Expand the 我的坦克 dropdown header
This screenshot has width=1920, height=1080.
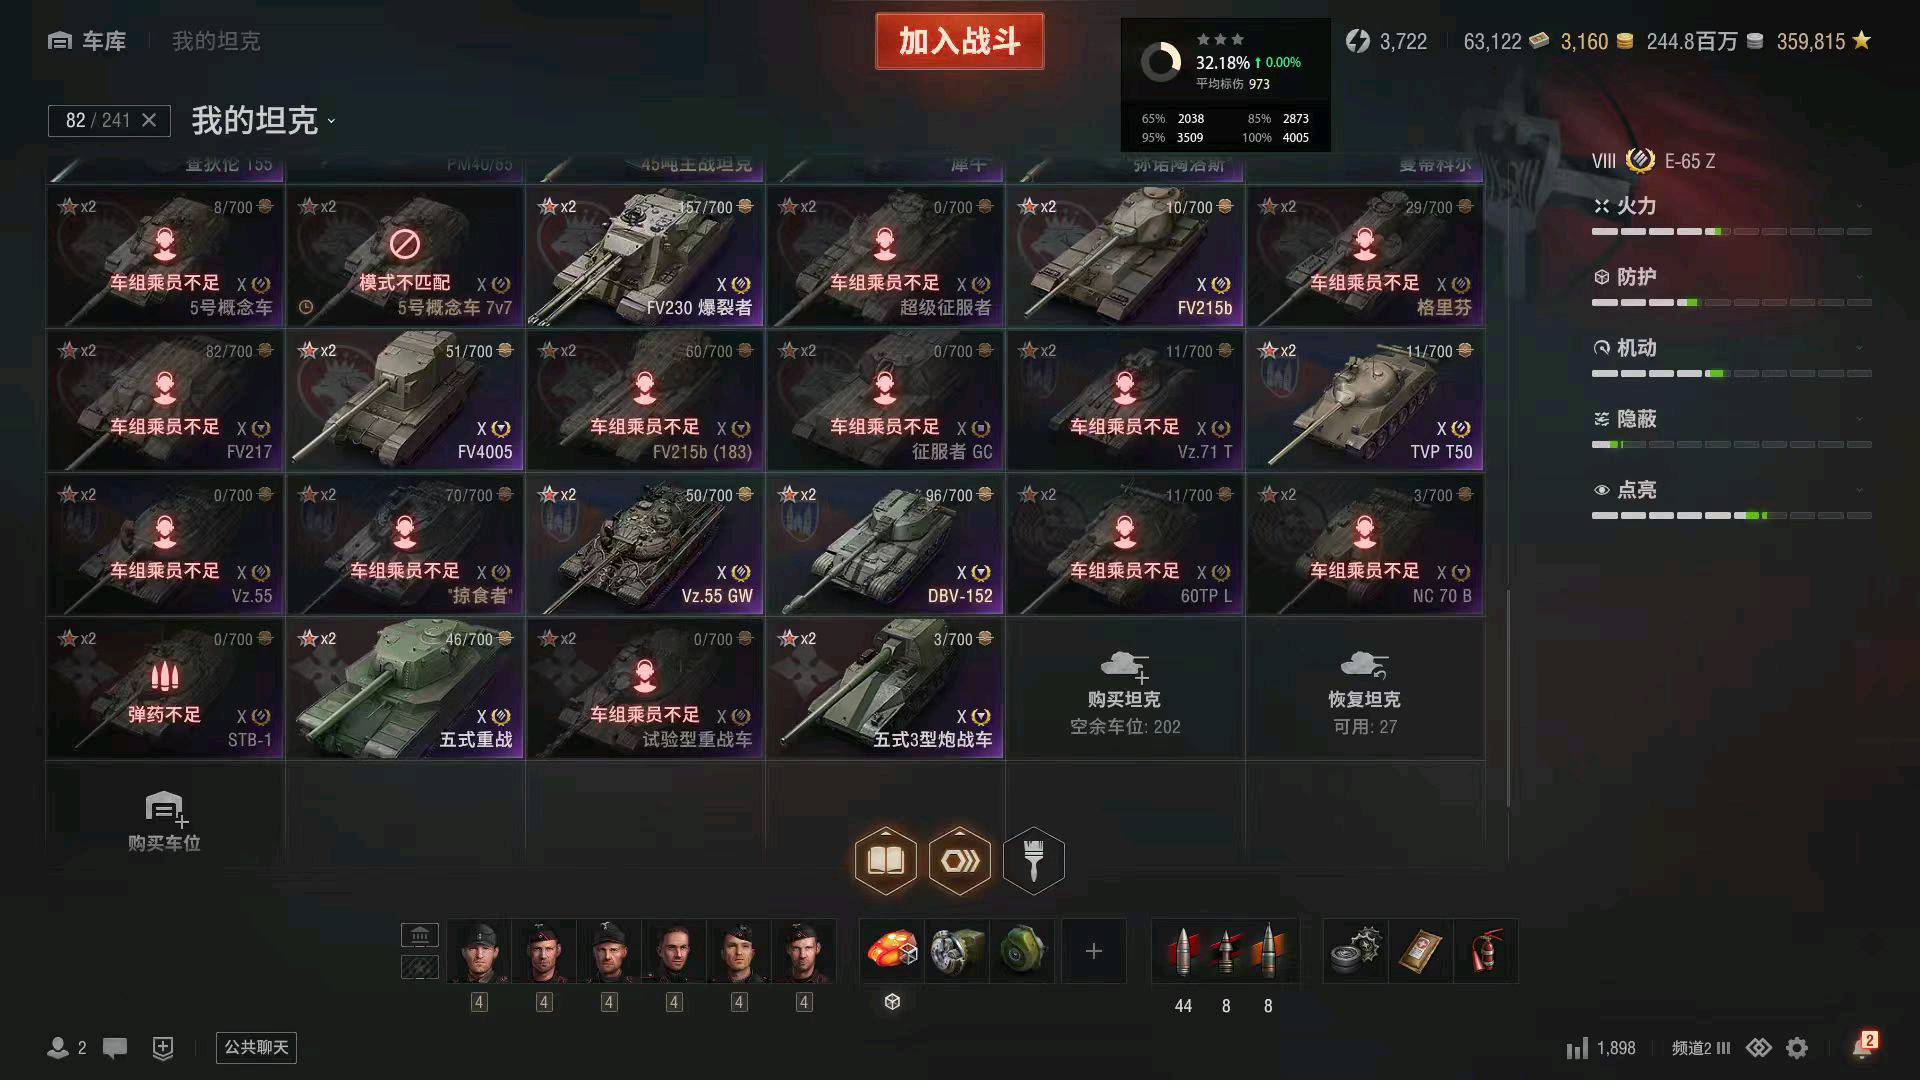pyautogui.click(x=263, y=121)
